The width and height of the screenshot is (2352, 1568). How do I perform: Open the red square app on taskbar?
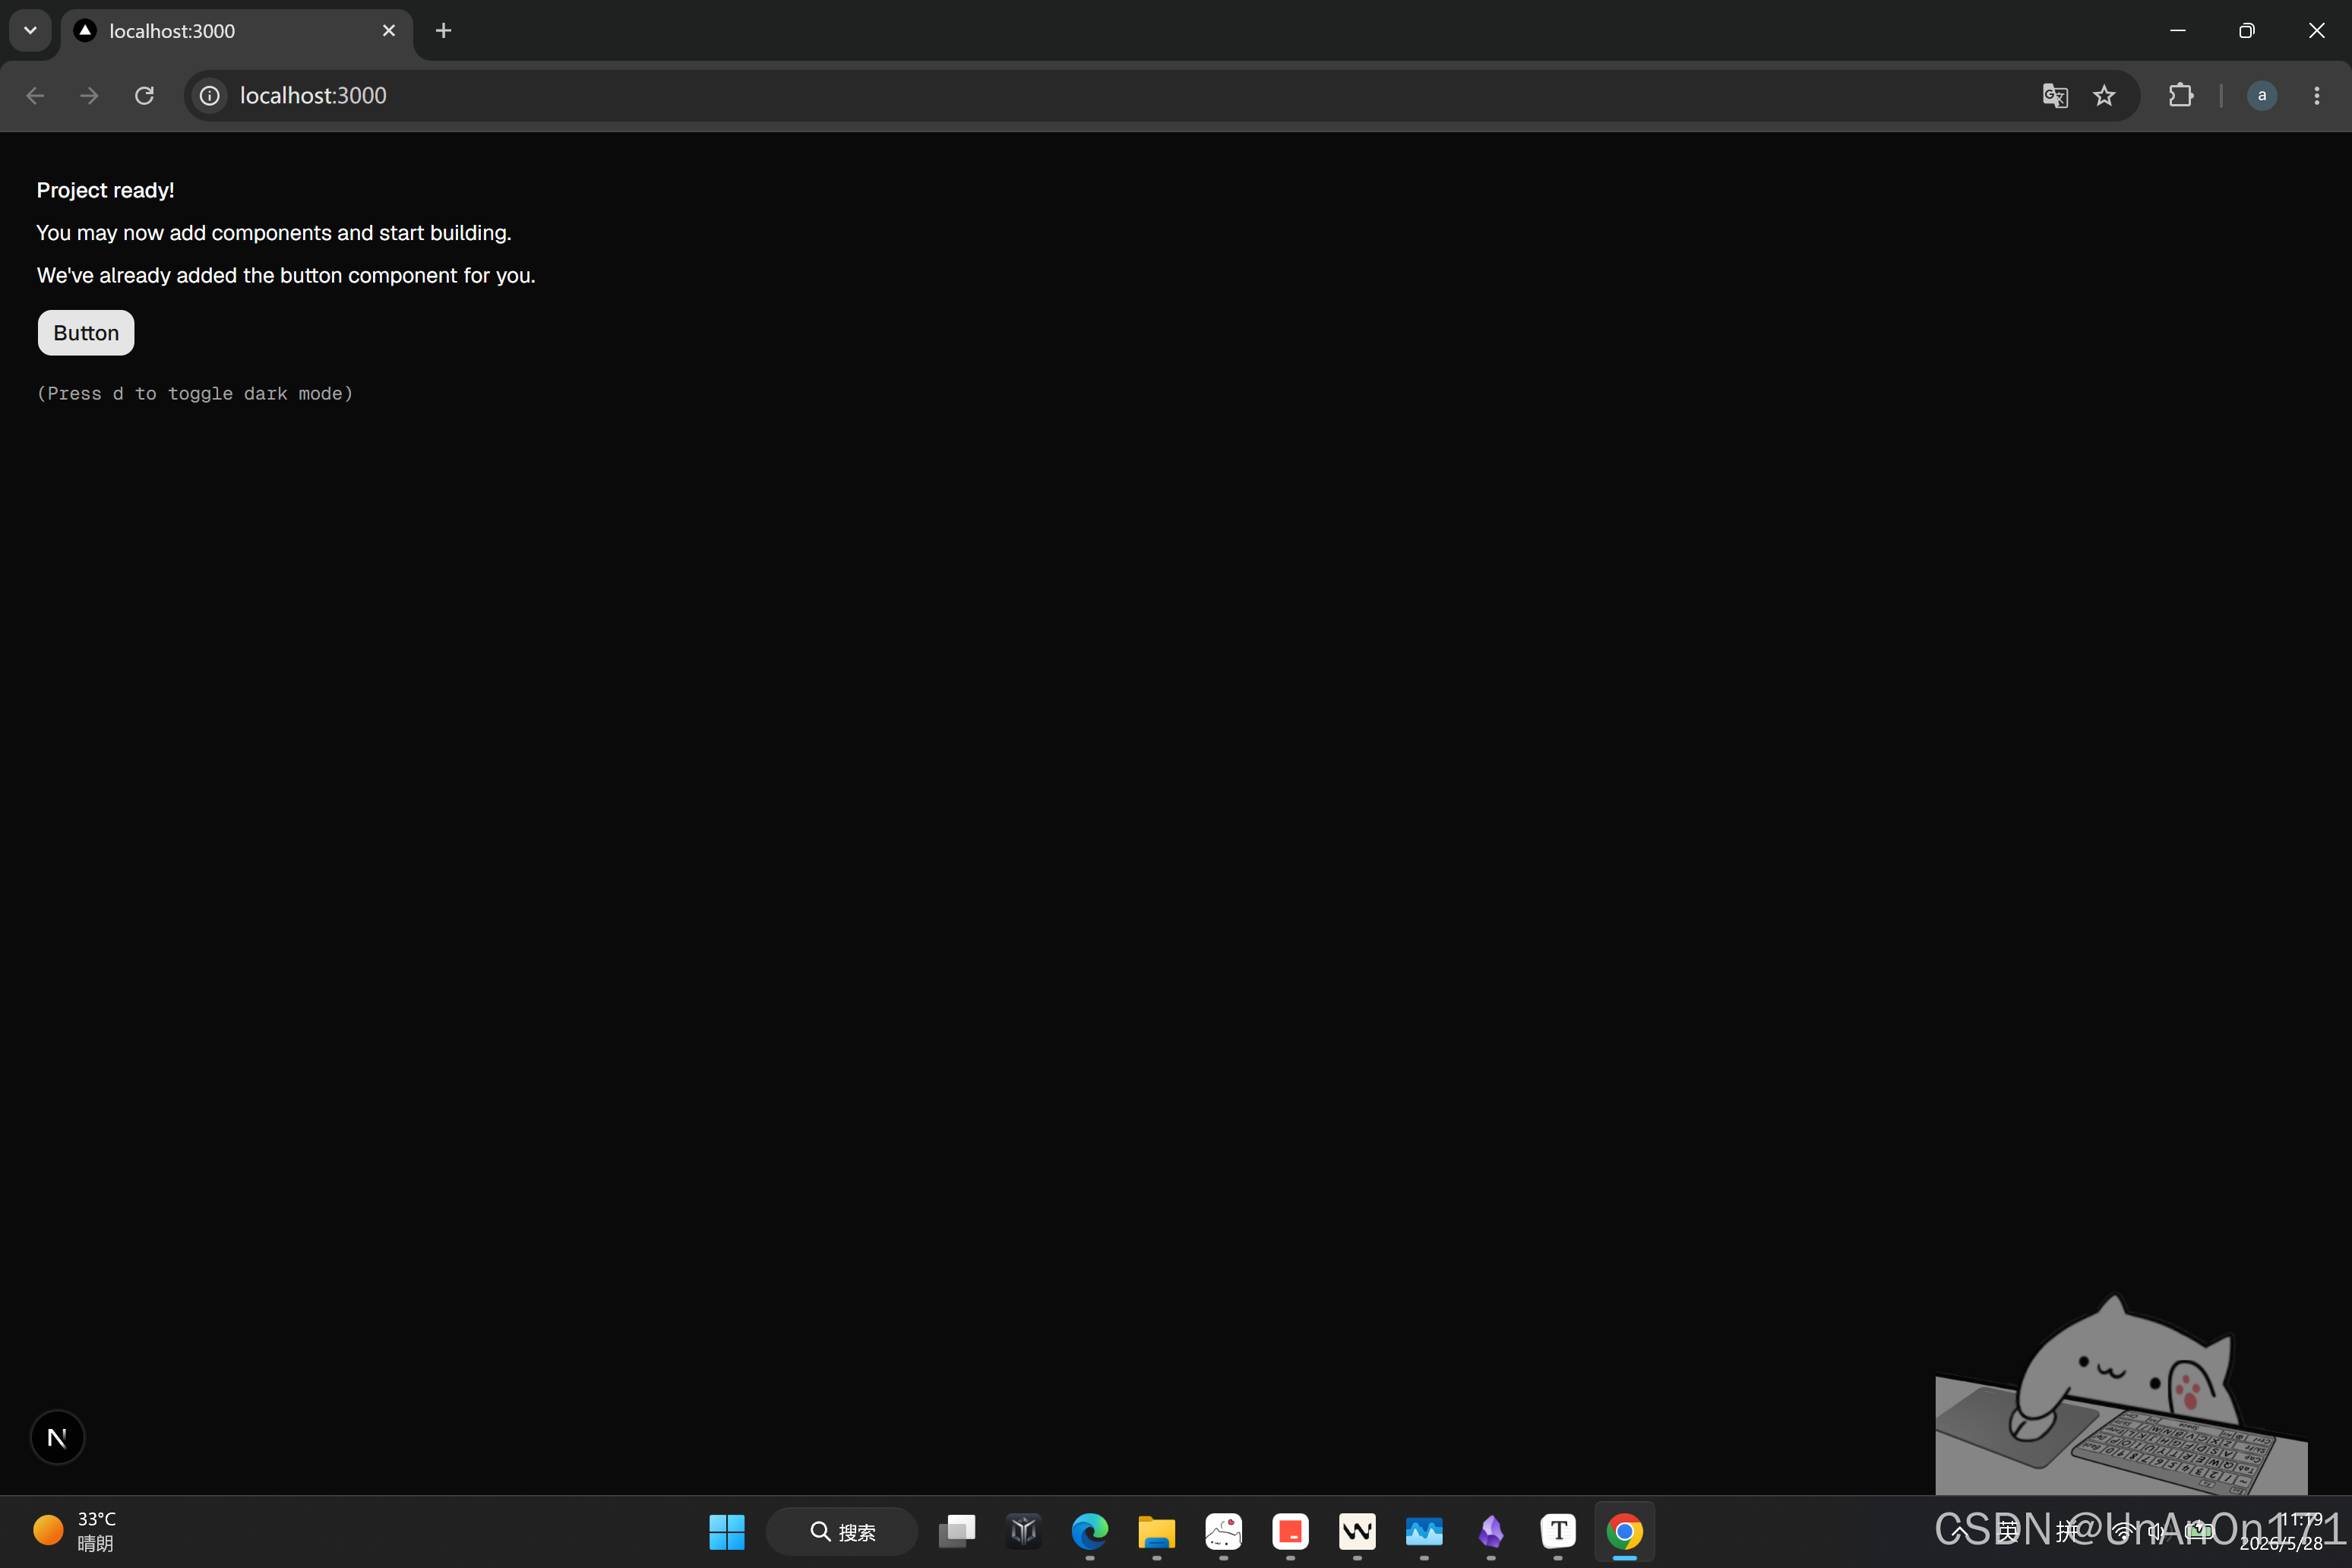1291,1531
